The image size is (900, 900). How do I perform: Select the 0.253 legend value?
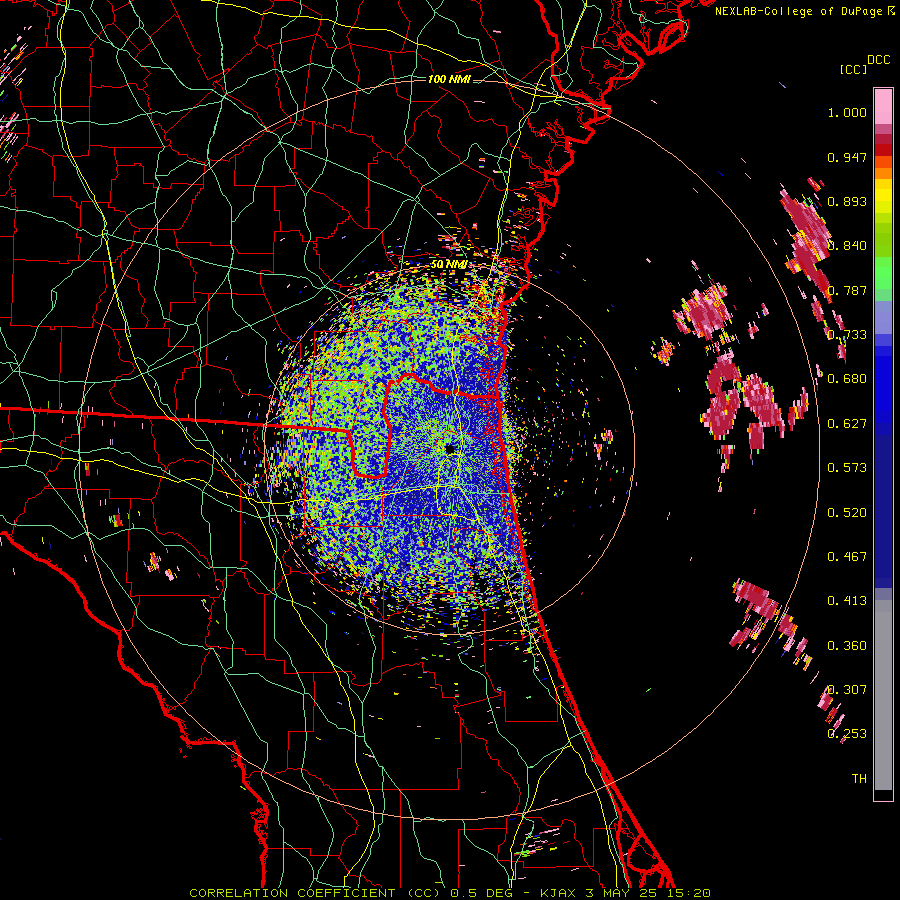[847, 734]
